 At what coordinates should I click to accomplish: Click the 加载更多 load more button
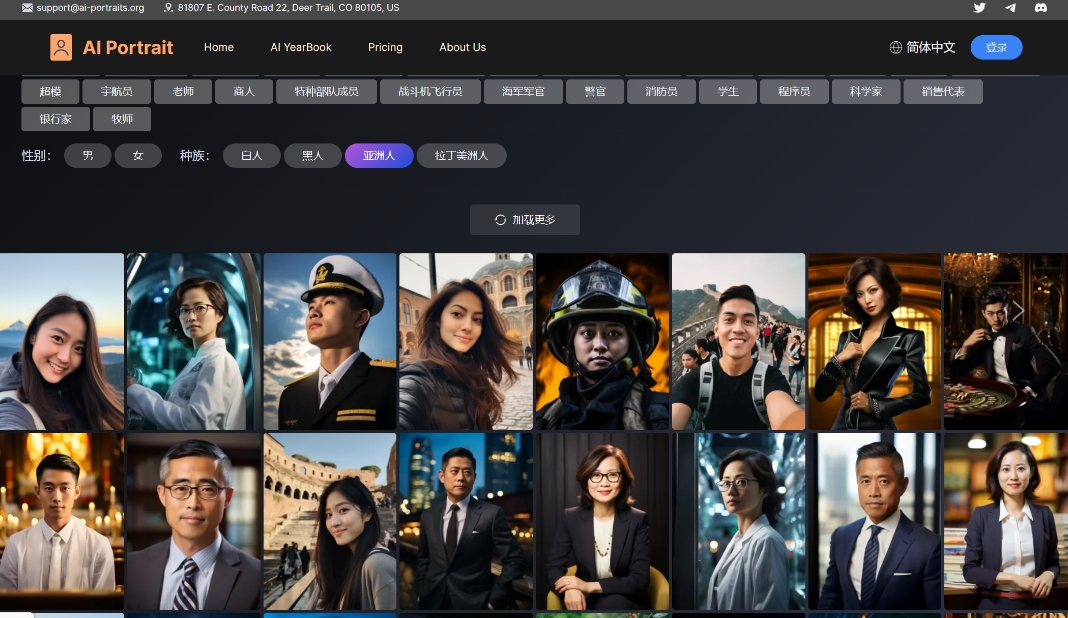pos(524,219)
